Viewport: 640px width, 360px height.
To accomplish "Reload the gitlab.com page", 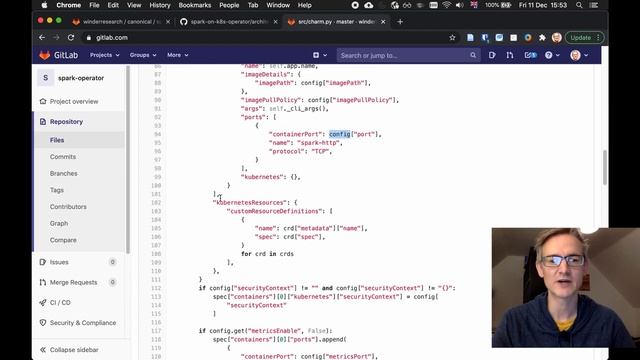I will click(71, 38).
